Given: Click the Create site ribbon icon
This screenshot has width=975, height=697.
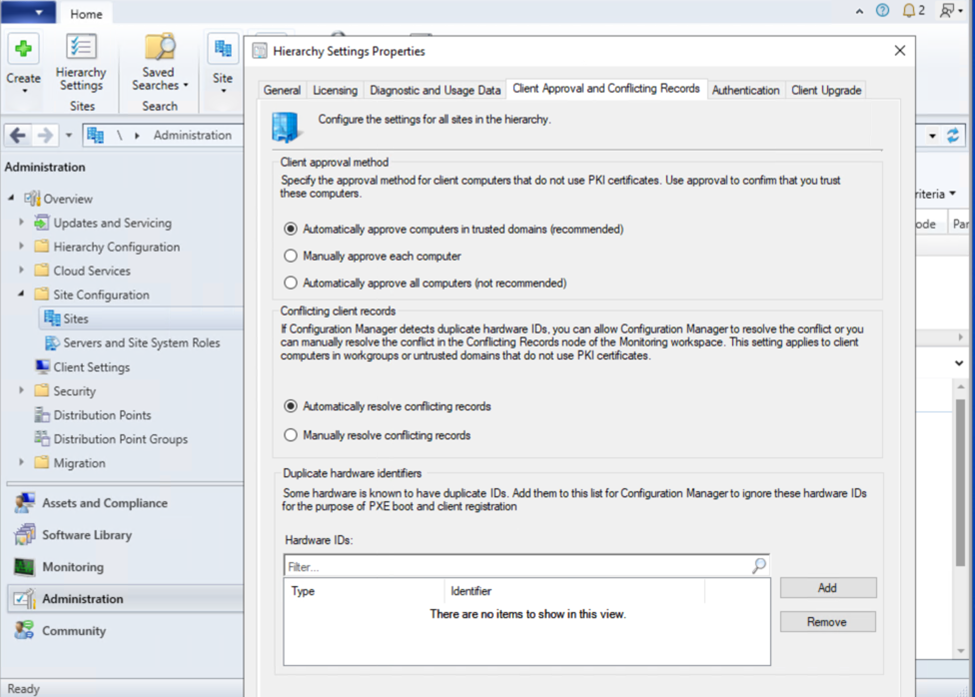Looking at the screenshot, I should click(x=24, y=50).
